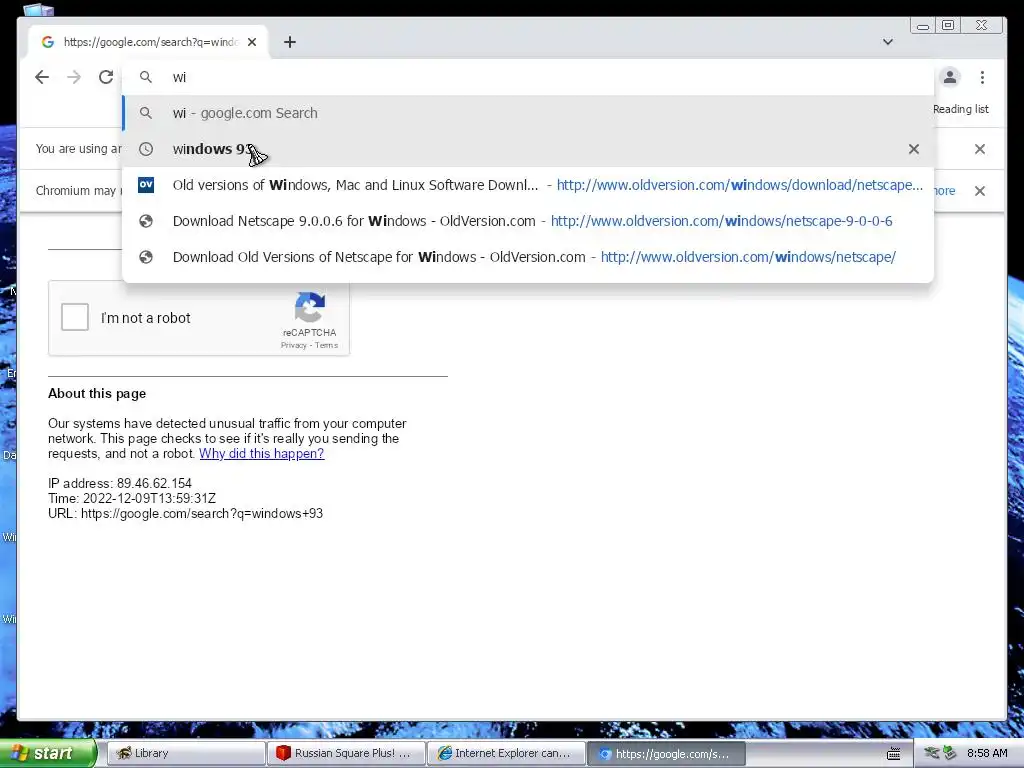Click the clock icon beside windows 93 suggestion
The width and height of the screenshot is (1024, 768).
(146, 149)
